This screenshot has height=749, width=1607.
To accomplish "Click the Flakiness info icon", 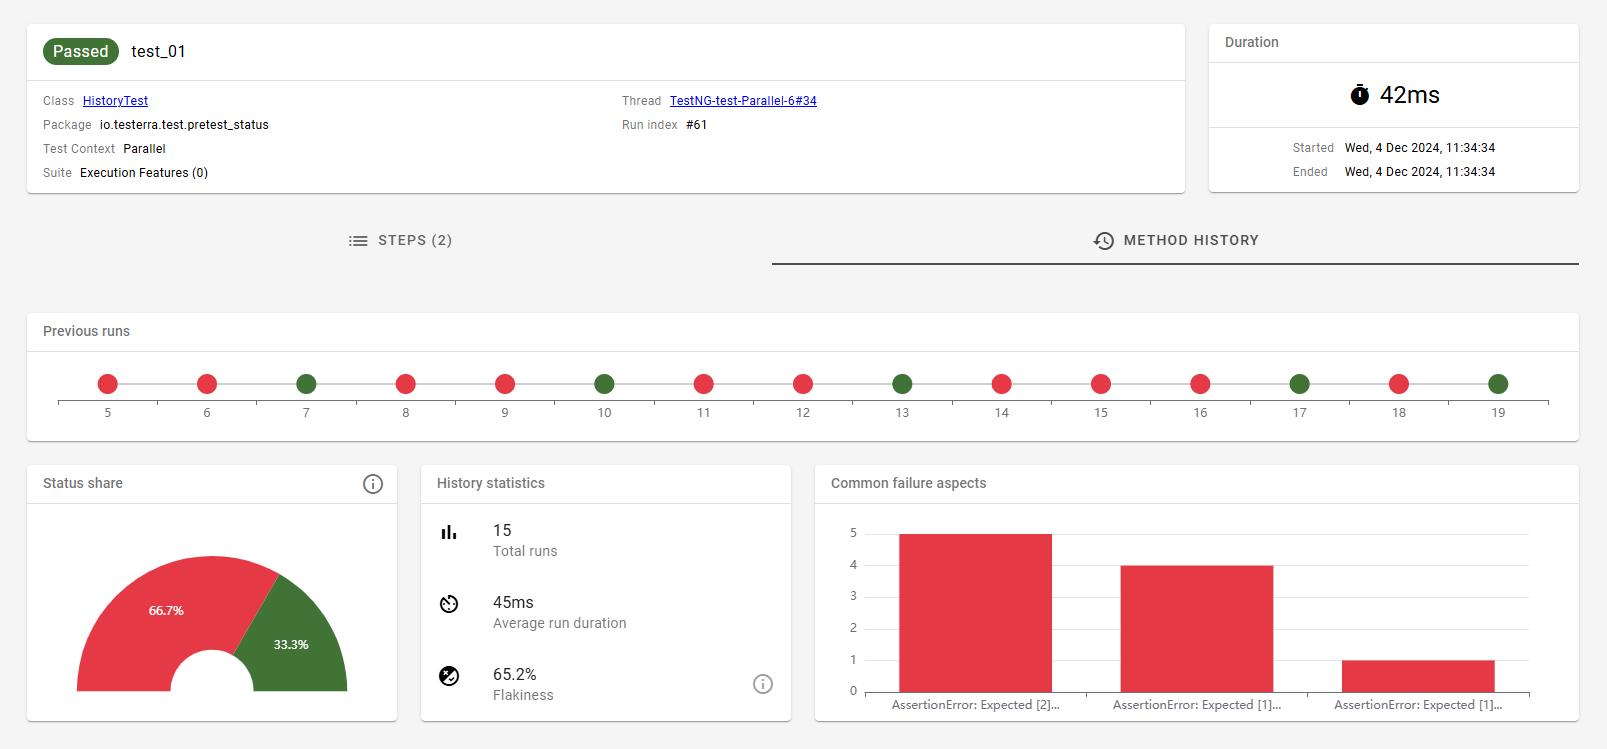I will pyautogui.click(x=763, y=684).
